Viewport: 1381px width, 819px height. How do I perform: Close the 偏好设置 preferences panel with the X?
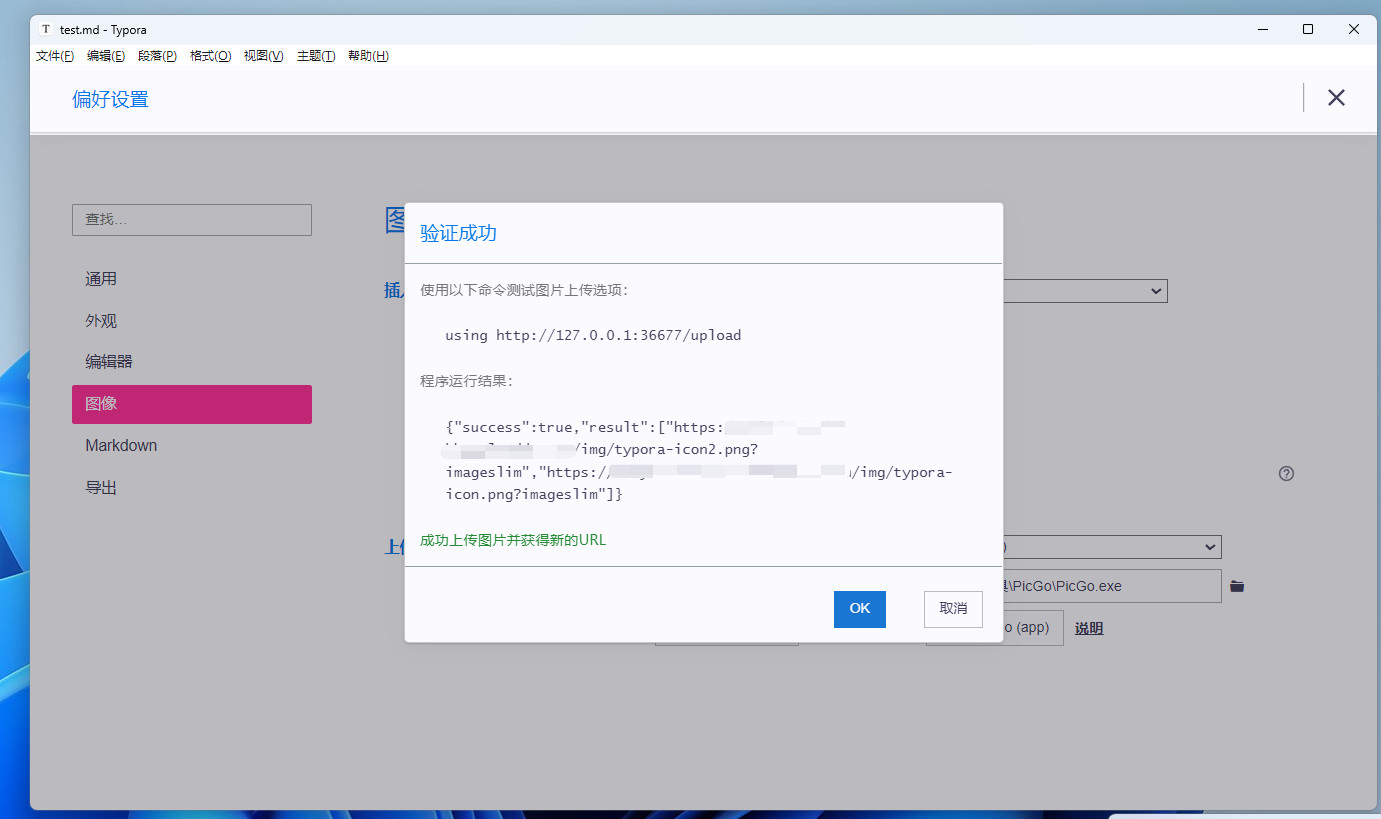(x=1336, y=97)
